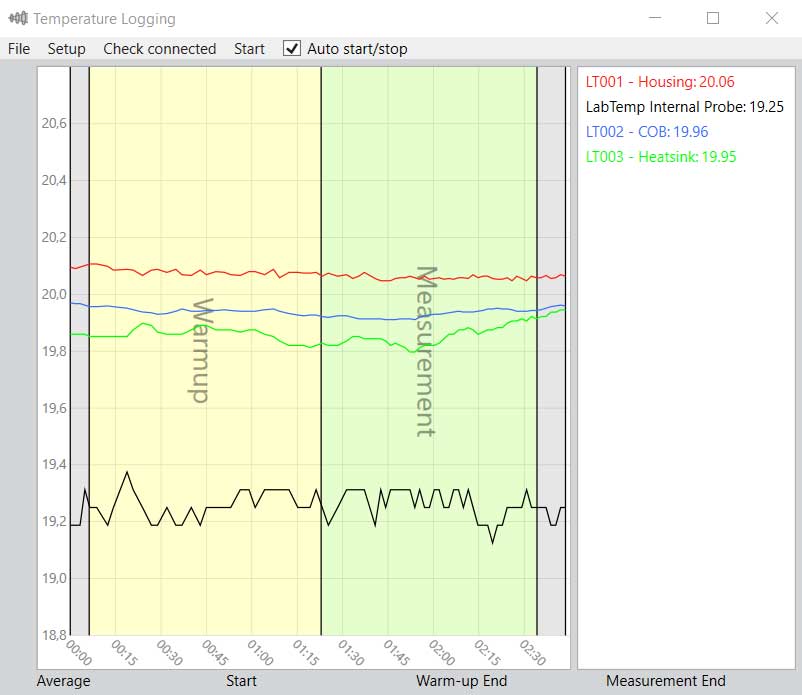Click the 01:30 time axis label
This screenshot has height=695, width=802.
pyautogui.click(x=351, y=653)
